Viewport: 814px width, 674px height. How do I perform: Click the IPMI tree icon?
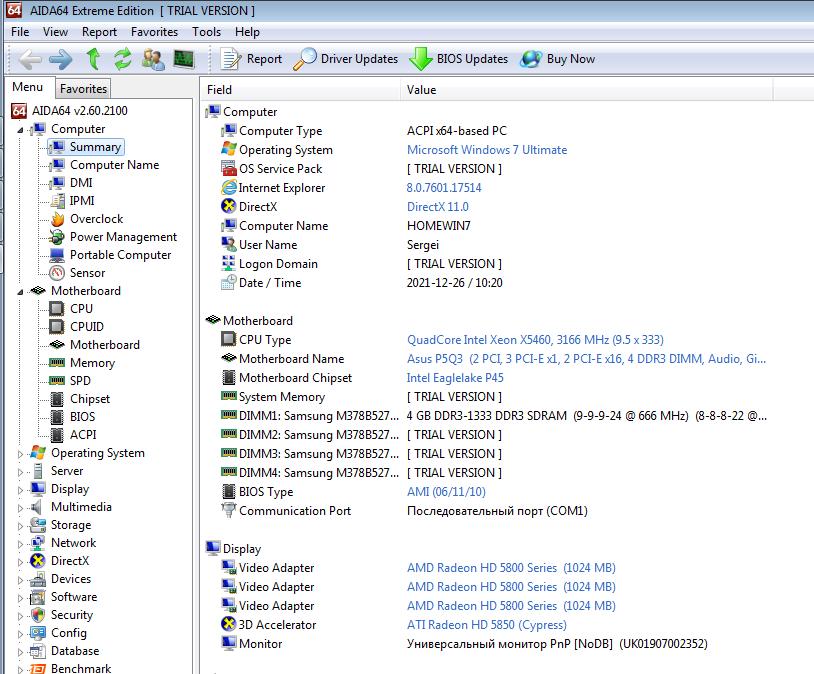tap(57, 200)
